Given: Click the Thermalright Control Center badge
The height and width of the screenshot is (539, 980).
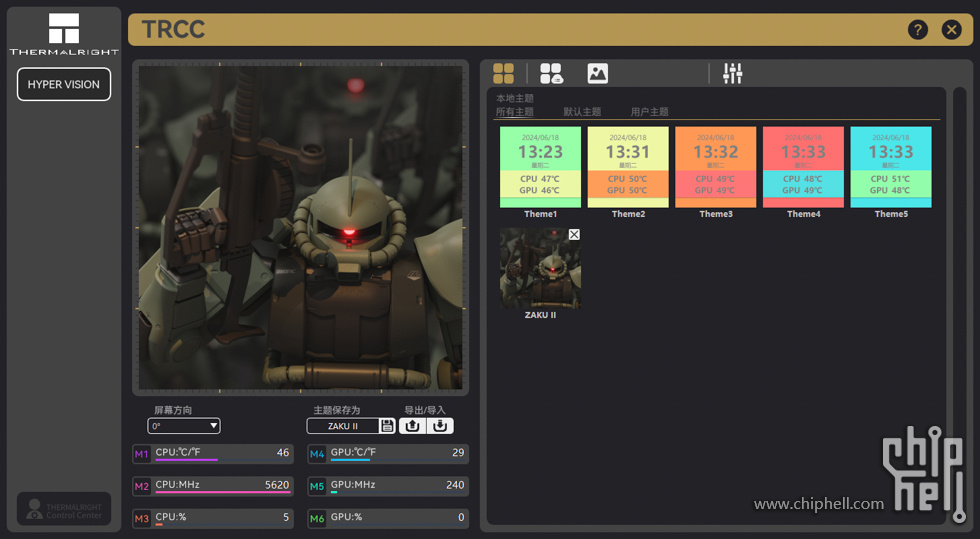Looking at the screenshot, I should (x=64, y=510).
